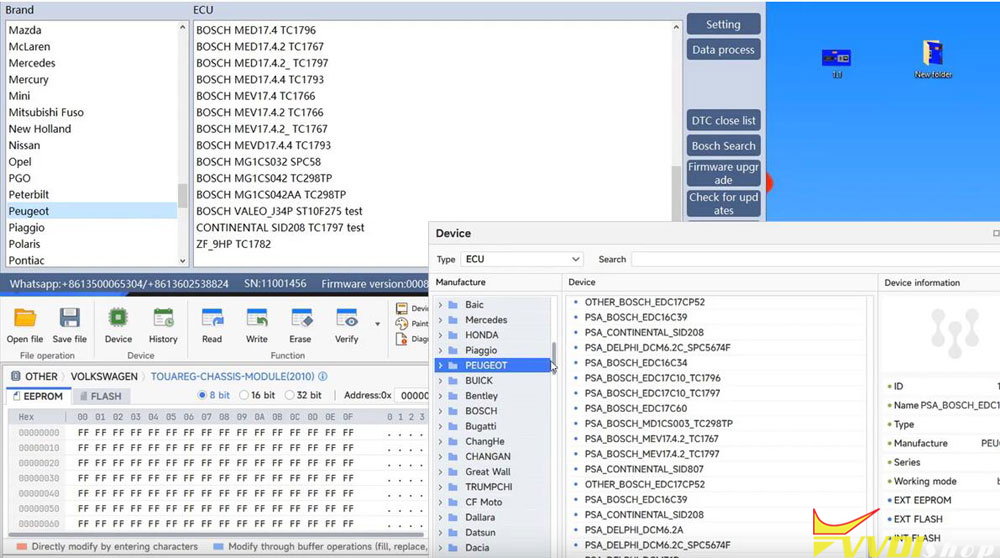Click the Open file icon
The image size is (1000, 558).
[x=25, y=320]
